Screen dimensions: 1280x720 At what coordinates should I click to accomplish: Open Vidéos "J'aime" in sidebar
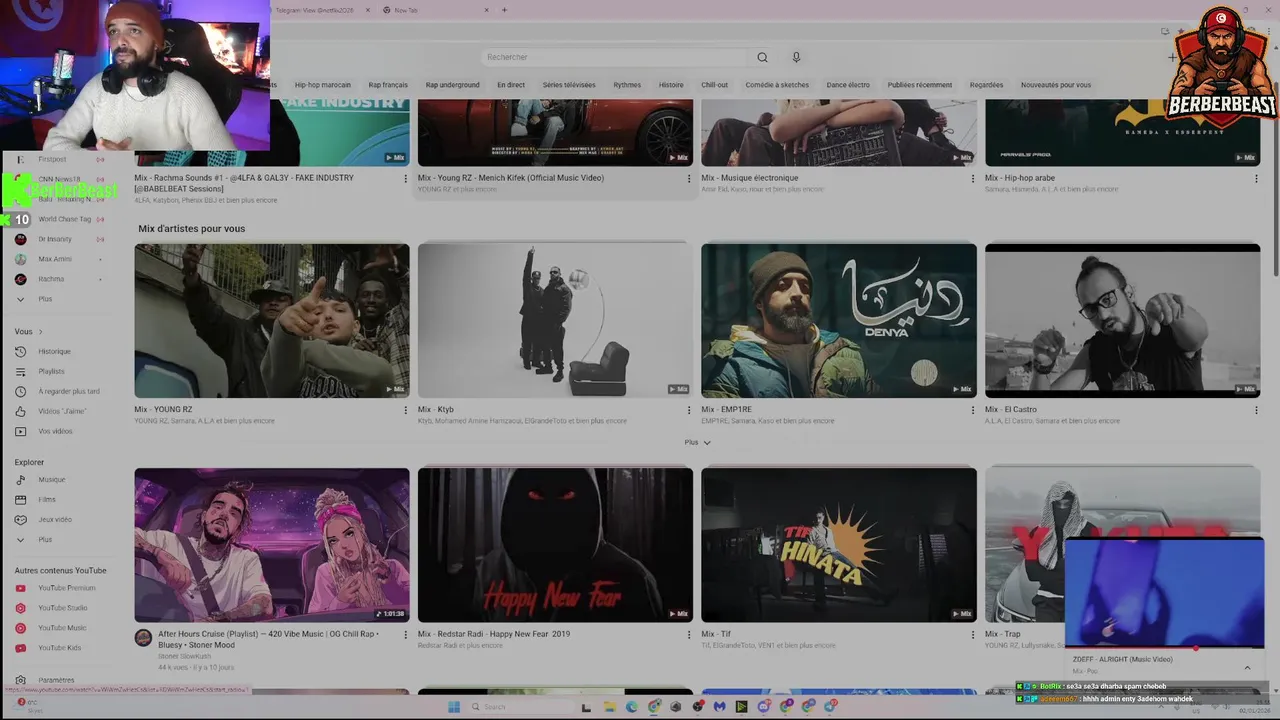(61, 412)
